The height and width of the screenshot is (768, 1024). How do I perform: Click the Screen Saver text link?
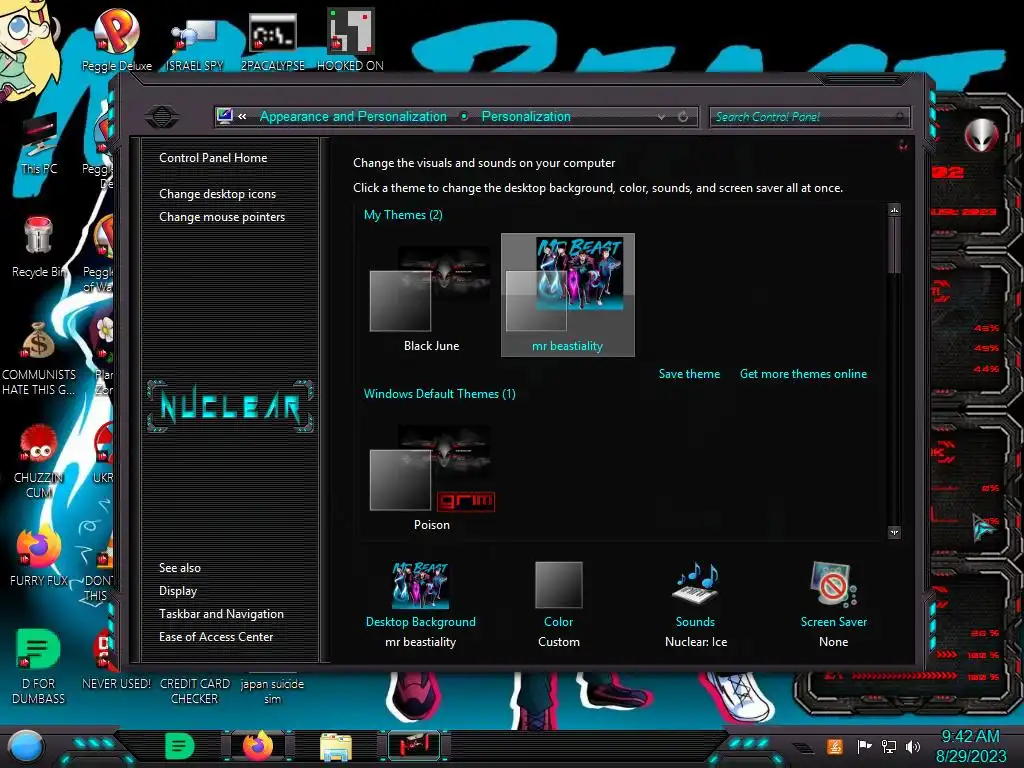833,622
